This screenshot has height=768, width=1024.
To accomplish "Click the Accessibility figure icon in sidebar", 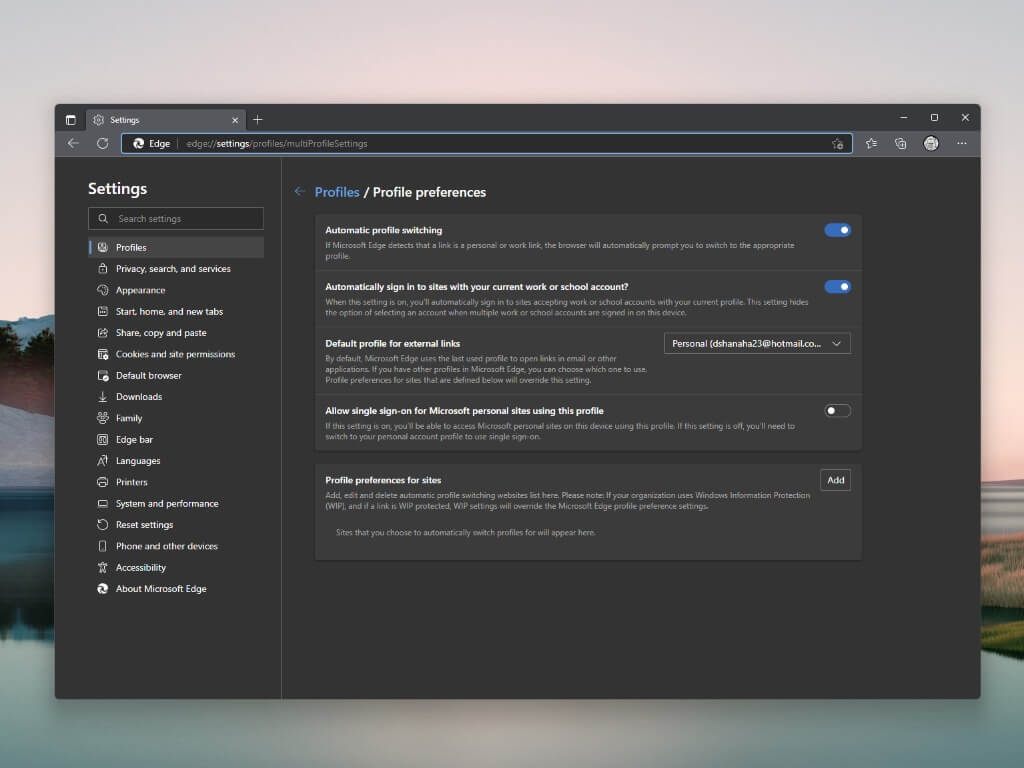I will tap(103, 568).
